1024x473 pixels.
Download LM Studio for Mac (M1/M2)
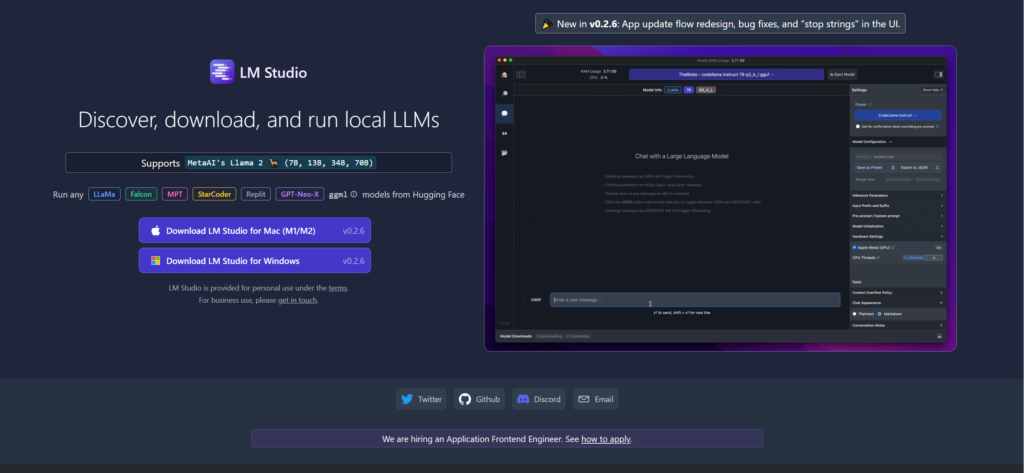255,231
